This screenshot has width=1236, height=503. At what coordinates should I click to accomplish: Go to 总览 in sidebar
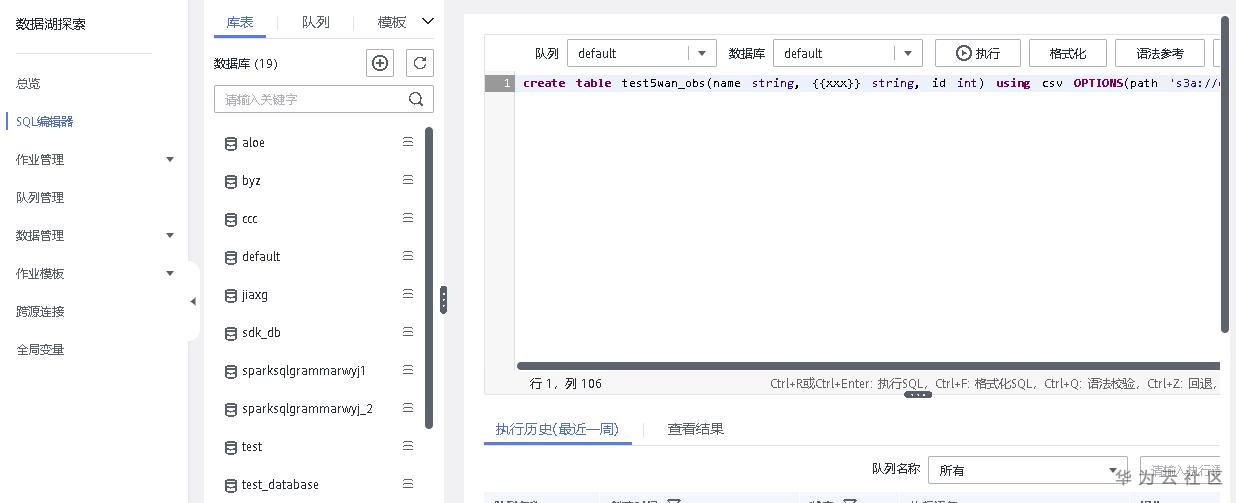point(28,83)
